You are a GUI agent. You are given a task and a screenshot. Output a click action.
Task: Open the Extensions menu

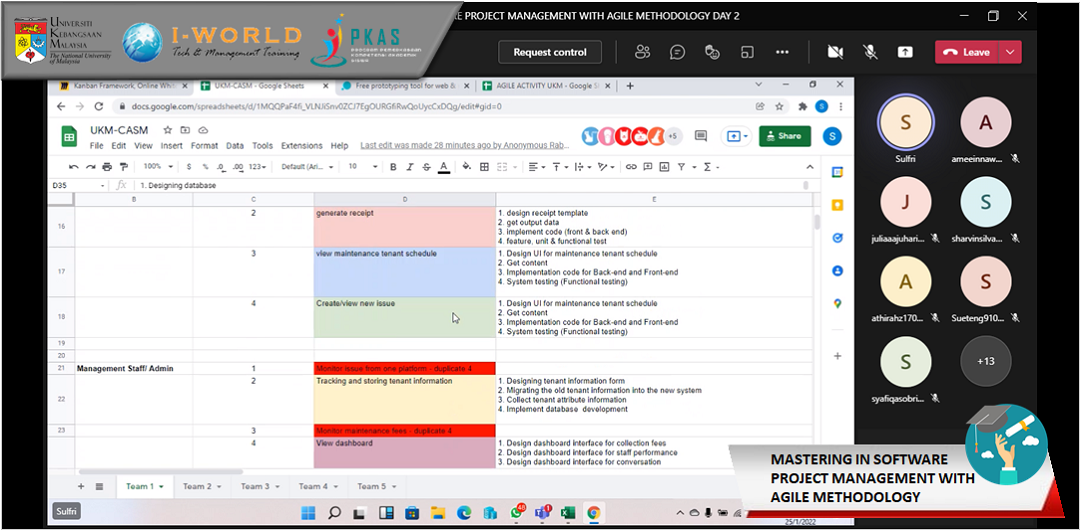(x=301, y=146)
